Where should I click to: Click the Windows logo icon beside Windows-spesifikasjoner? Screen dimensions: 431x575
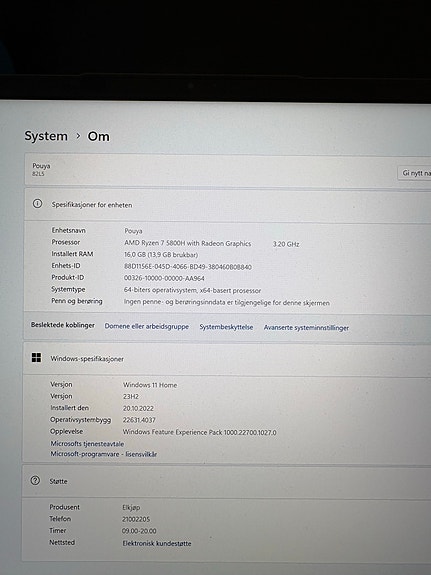36,358
